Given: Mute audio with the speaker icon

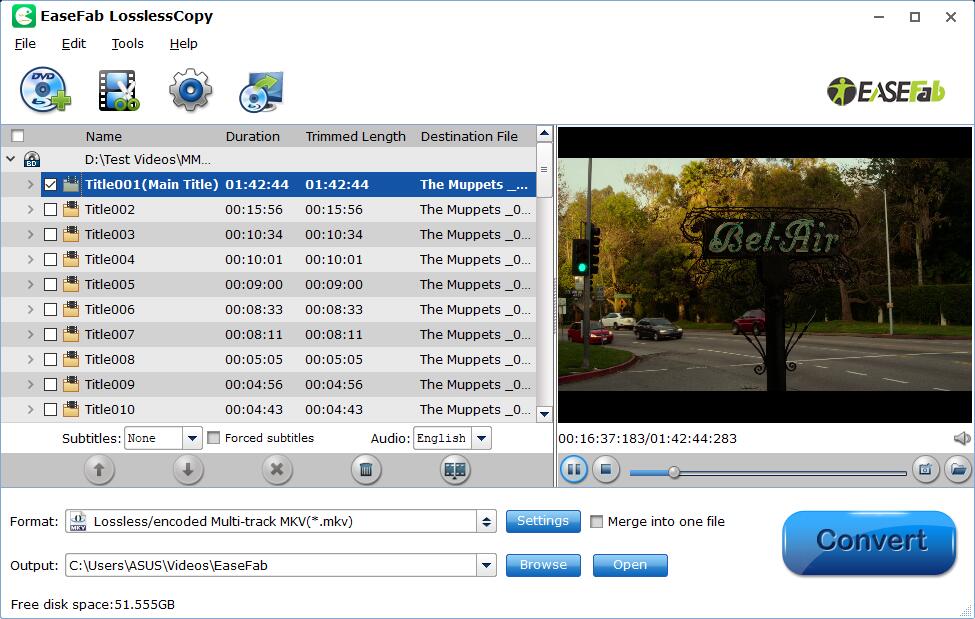Looking at the screenshot, I should click(x=962, y=439).
